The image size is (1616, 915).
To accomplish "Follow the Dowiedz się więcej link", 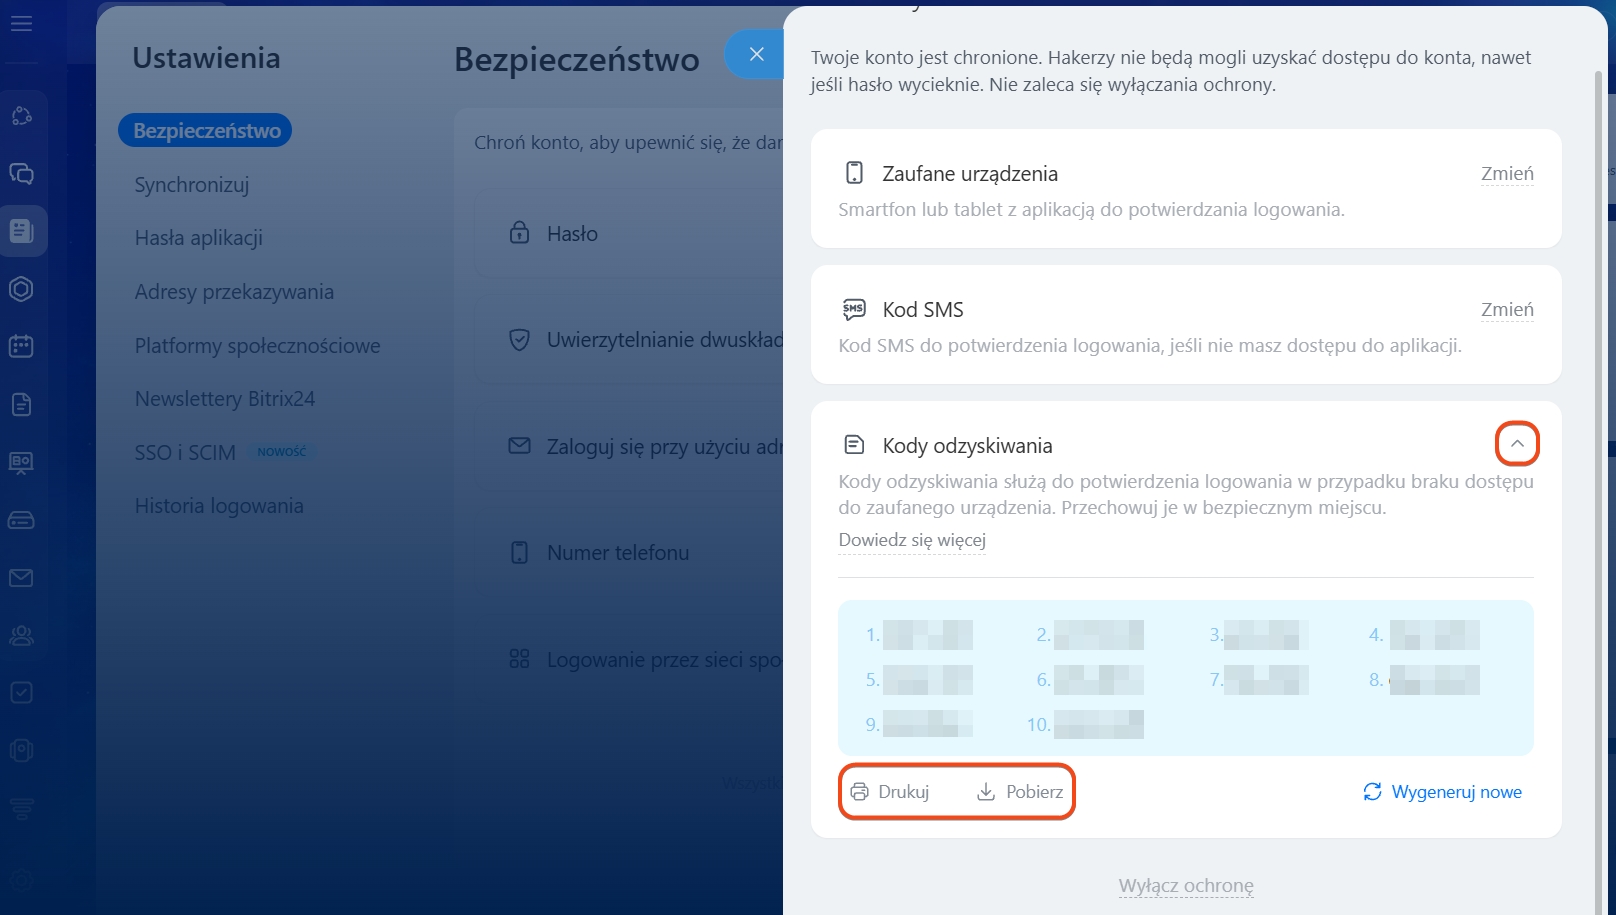I will tap(912, 540).
